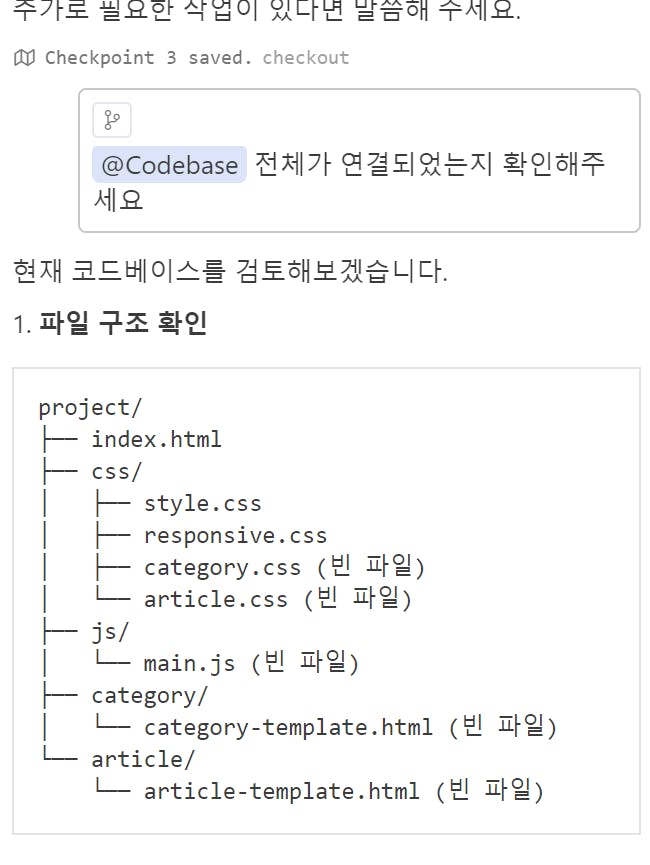This screenshot has height=865, width=650.
Task: Select article-template.html in the code block
Action: point(281,791)
